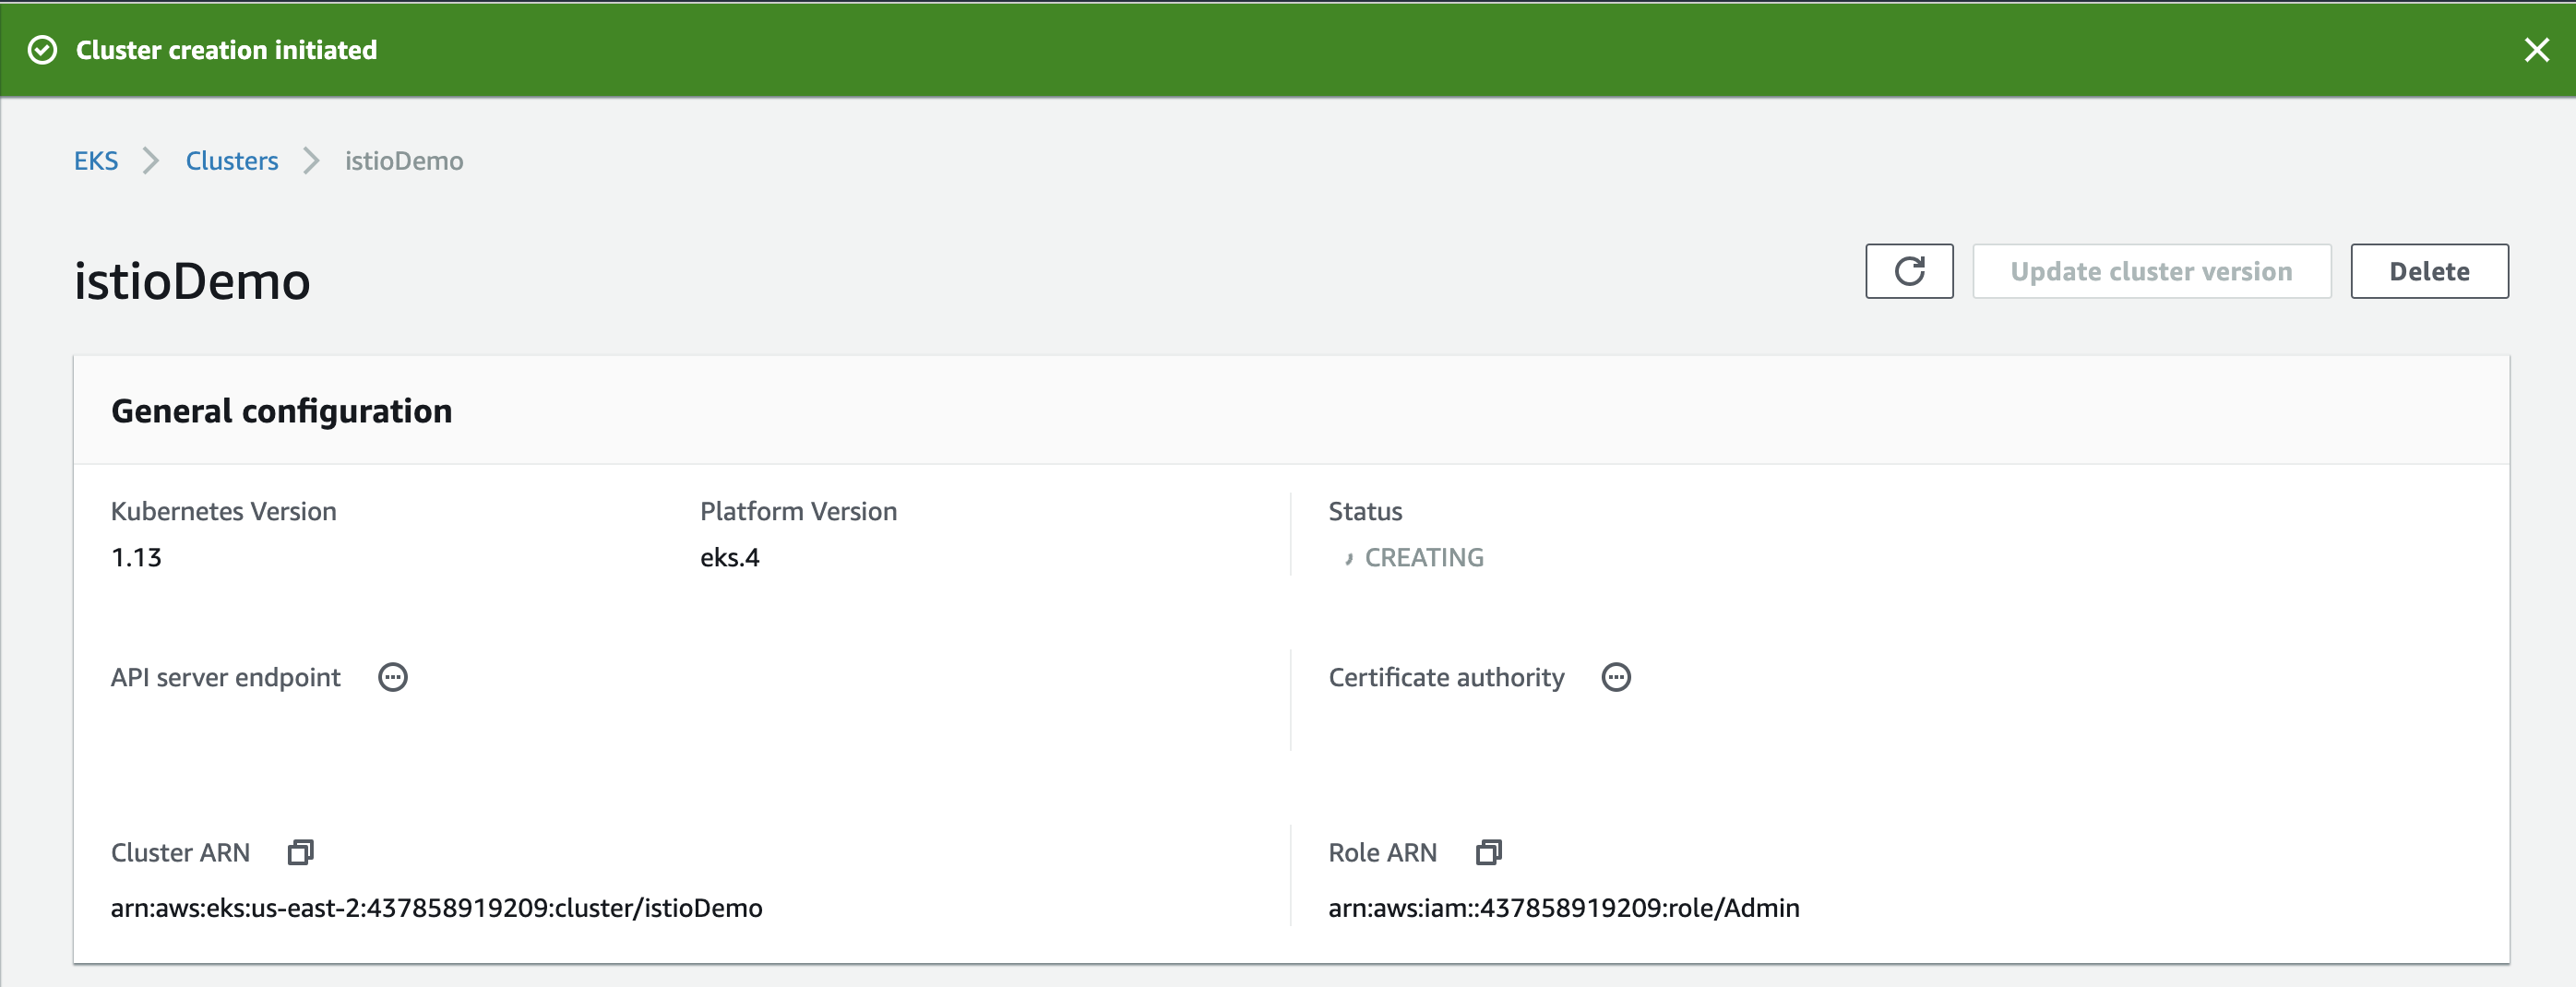Click the chevron after EKS breadcrumb
Screen dimensions: 2576x987
click(151, 161)
